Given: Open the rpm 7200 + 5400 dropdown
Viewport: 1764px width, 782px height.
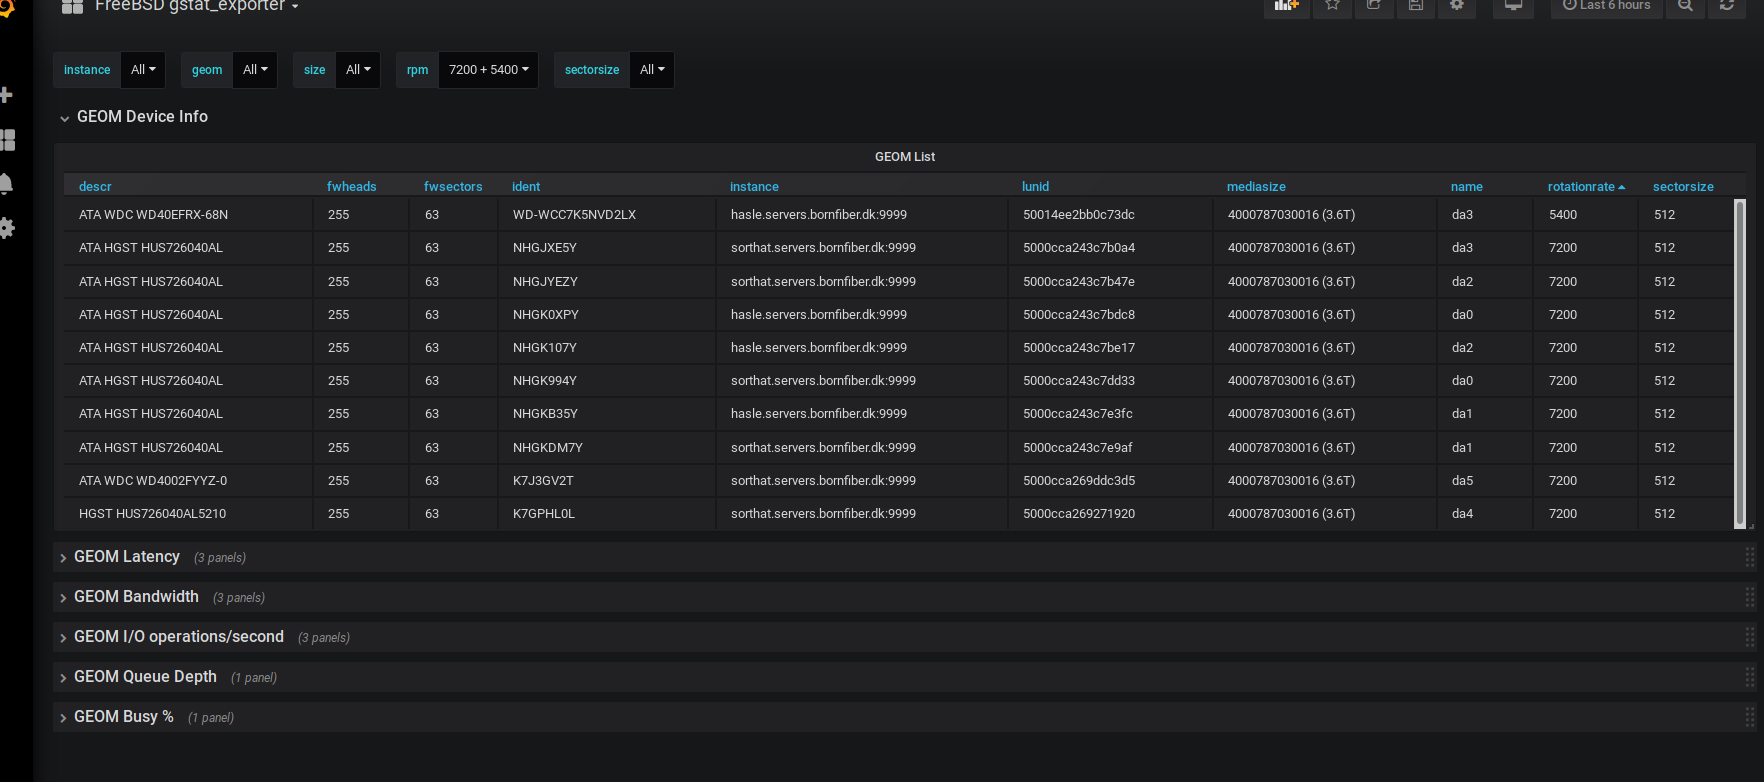Looking at the screenshot, I should 488,70.
